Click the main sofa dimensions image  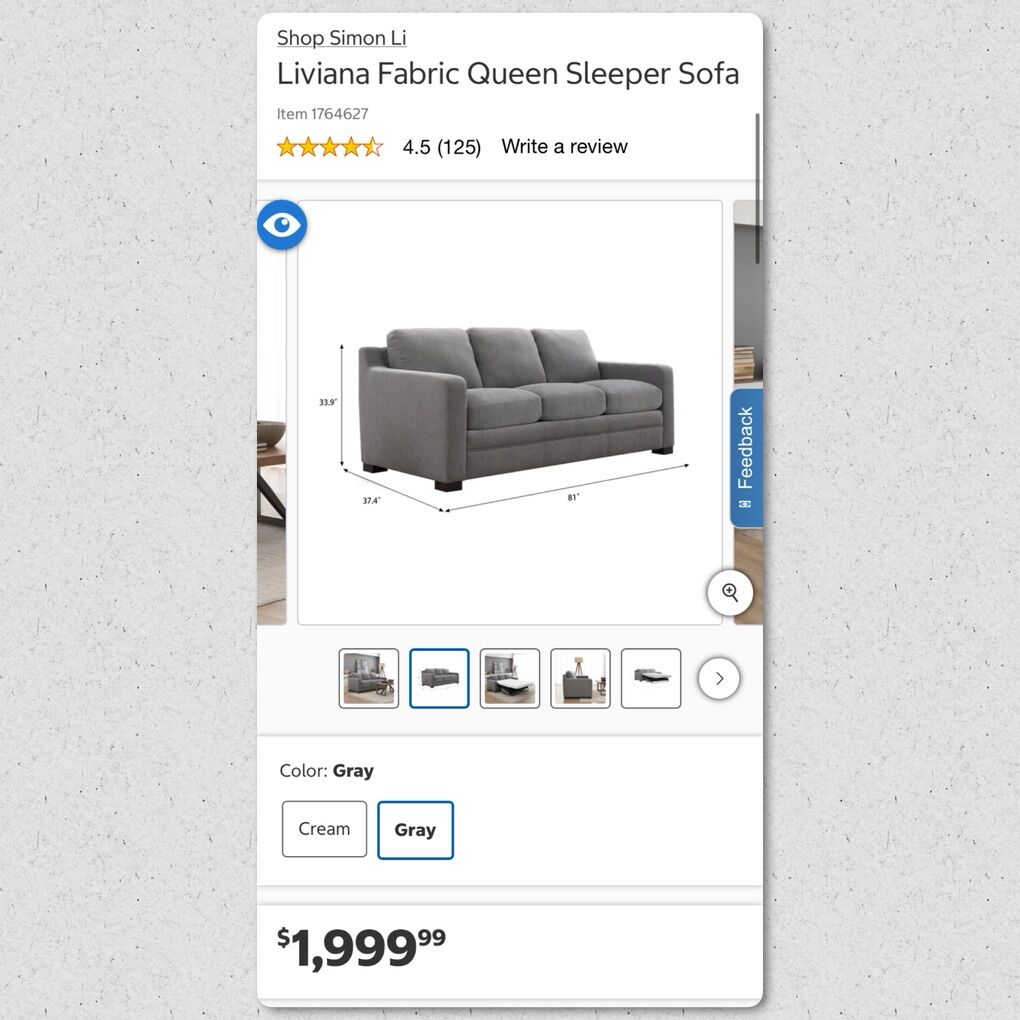point(510,412)
